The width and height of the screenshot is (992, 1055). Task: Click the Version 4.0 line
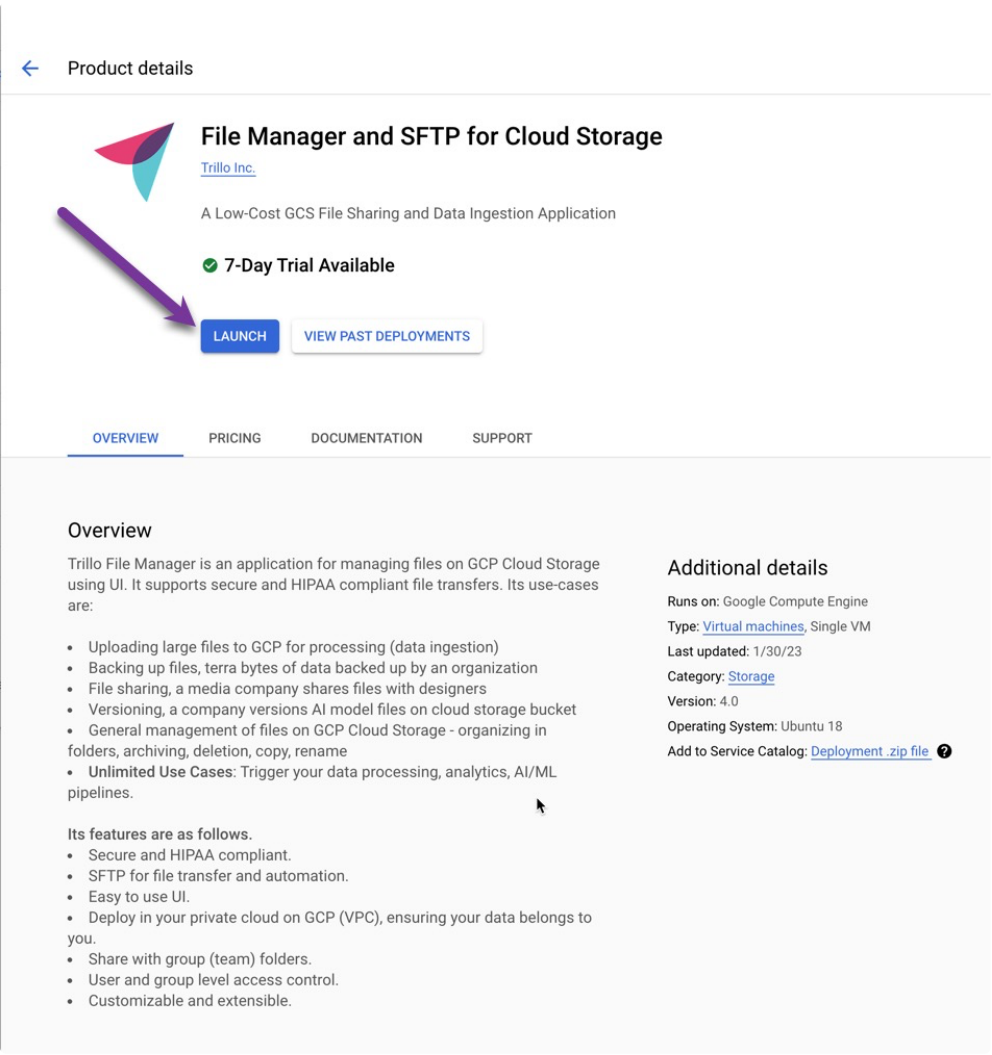tap(703, 701)
